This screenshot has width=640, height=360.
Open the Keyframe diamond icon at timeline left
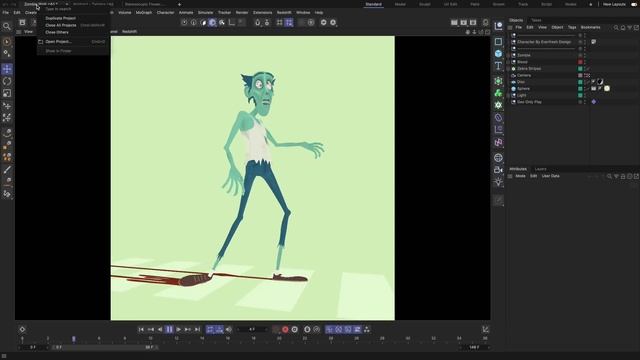[22, 329]
